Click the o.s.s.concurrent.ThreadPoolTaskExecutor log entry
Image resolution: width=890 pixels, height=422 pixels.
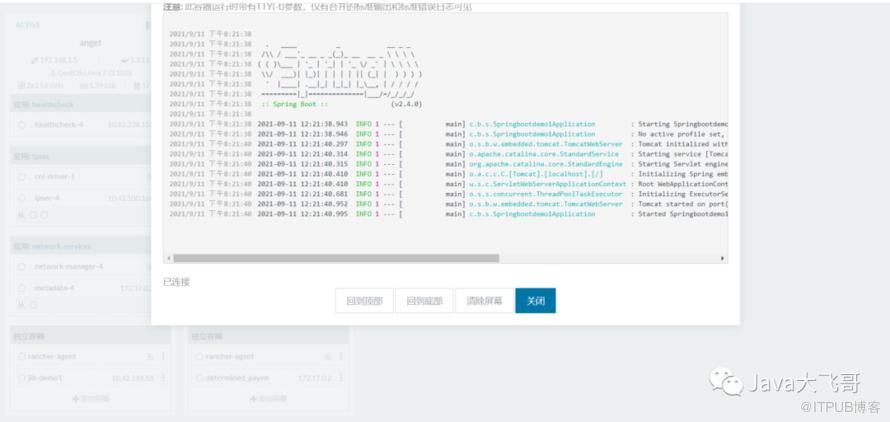point(546,194)
